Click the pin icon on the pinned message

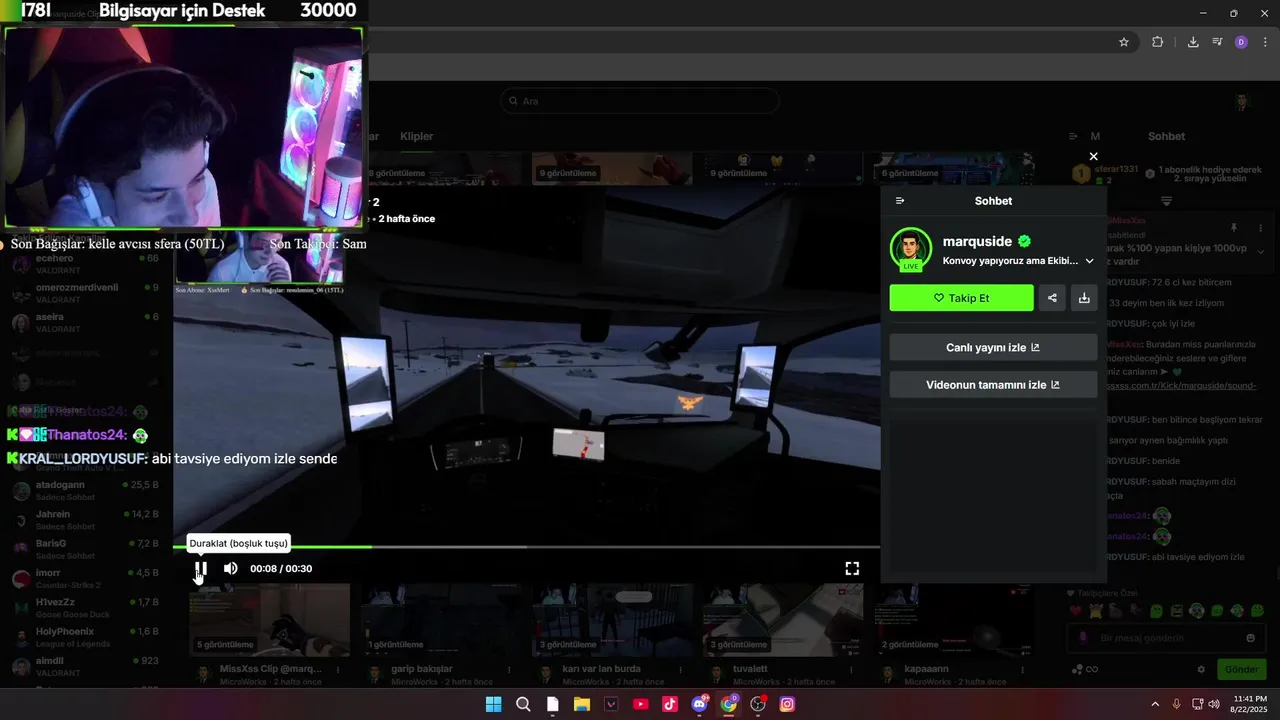point(1233,228)
